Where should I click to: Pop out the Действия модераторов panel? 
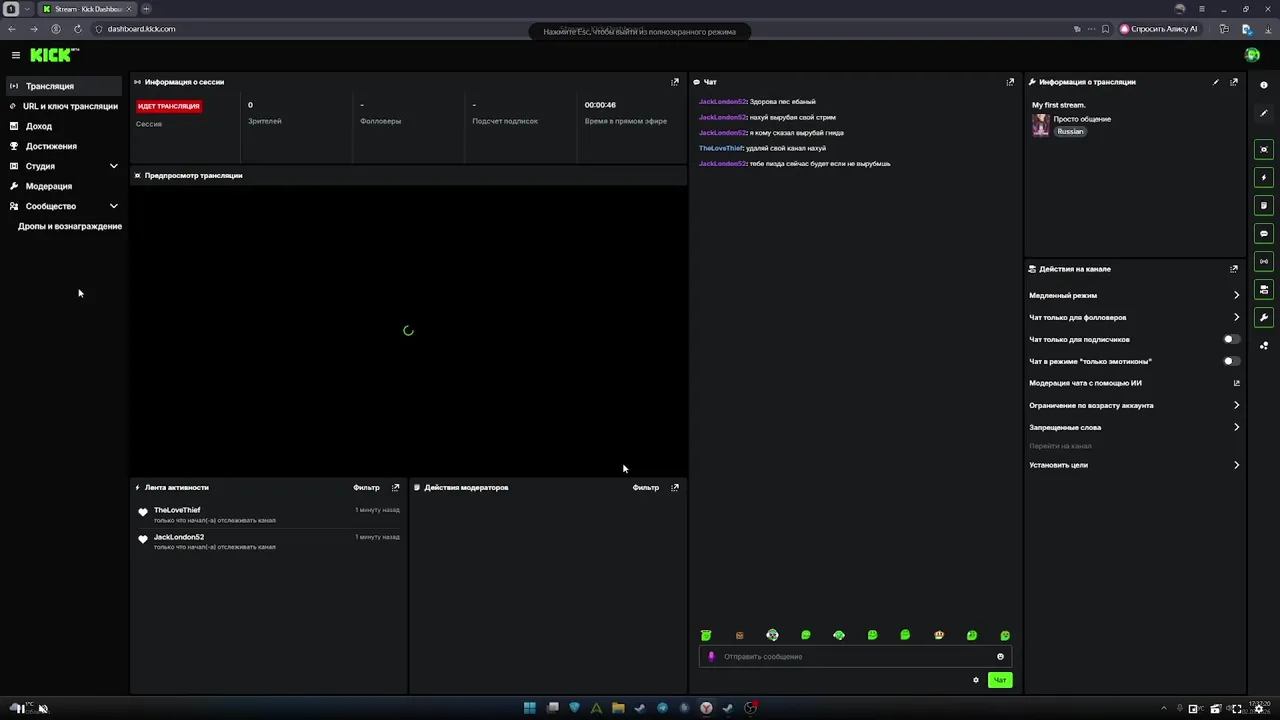point(675,487)
